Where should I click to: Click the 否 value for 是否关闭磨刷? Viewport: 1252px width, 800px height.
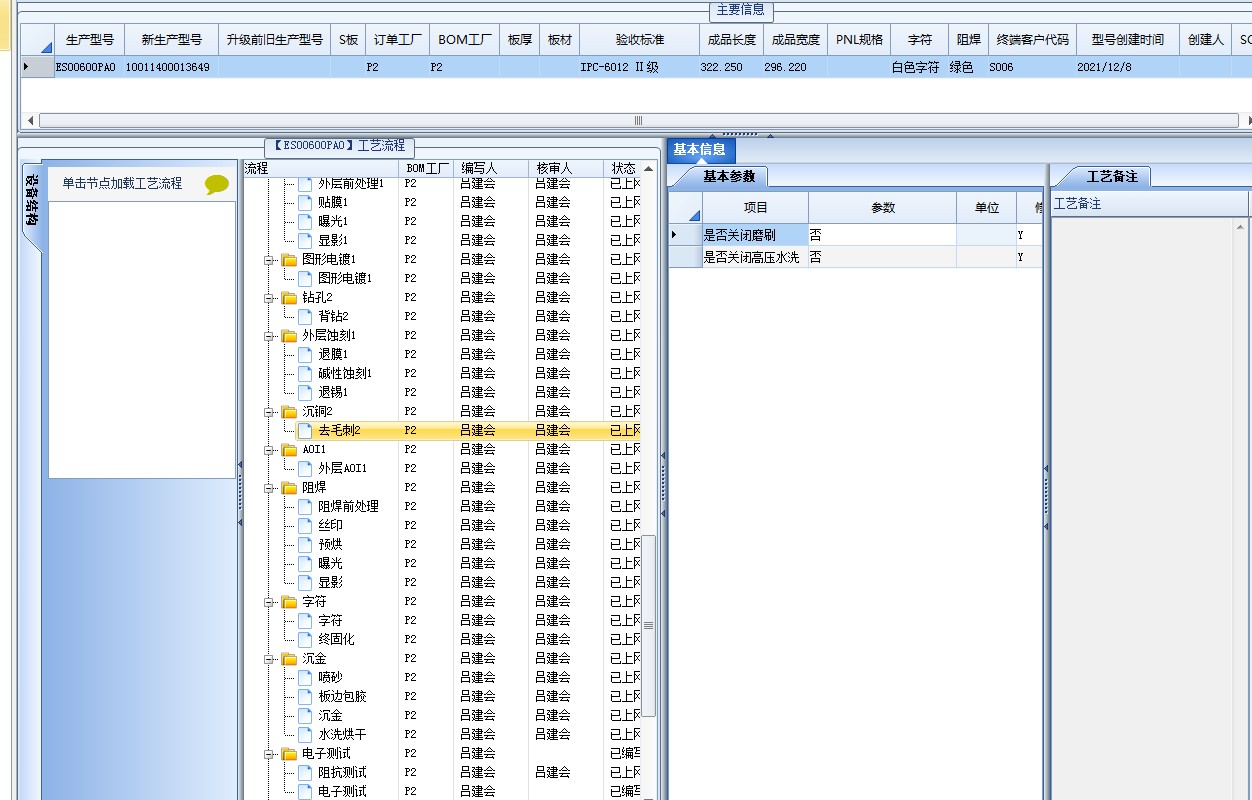tap(882, 235)
